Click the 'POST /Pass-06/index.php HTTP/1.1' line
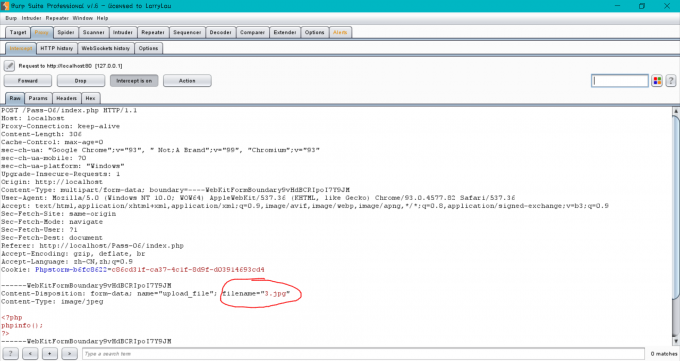680x361 pixels. [x=69, y=110]
